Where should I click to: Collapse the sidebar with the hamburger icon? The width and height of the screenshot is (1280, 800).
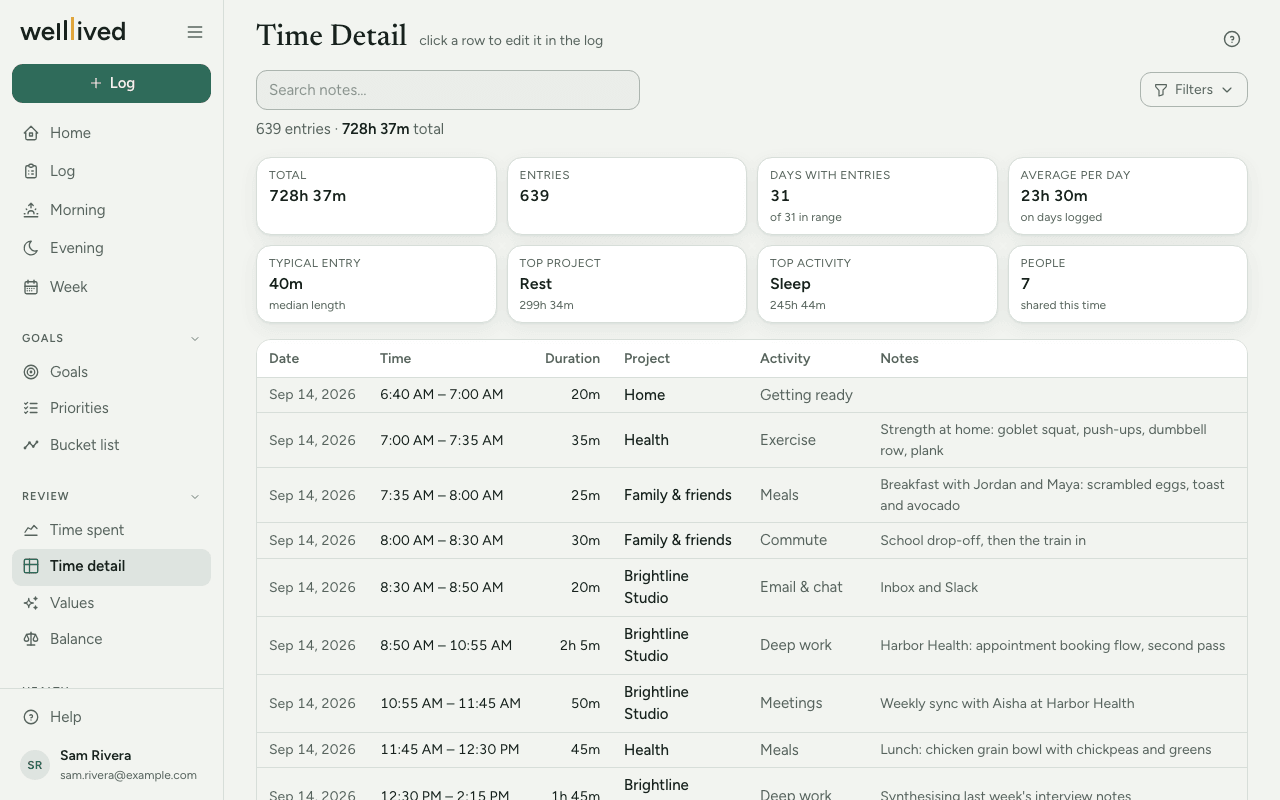195,32
